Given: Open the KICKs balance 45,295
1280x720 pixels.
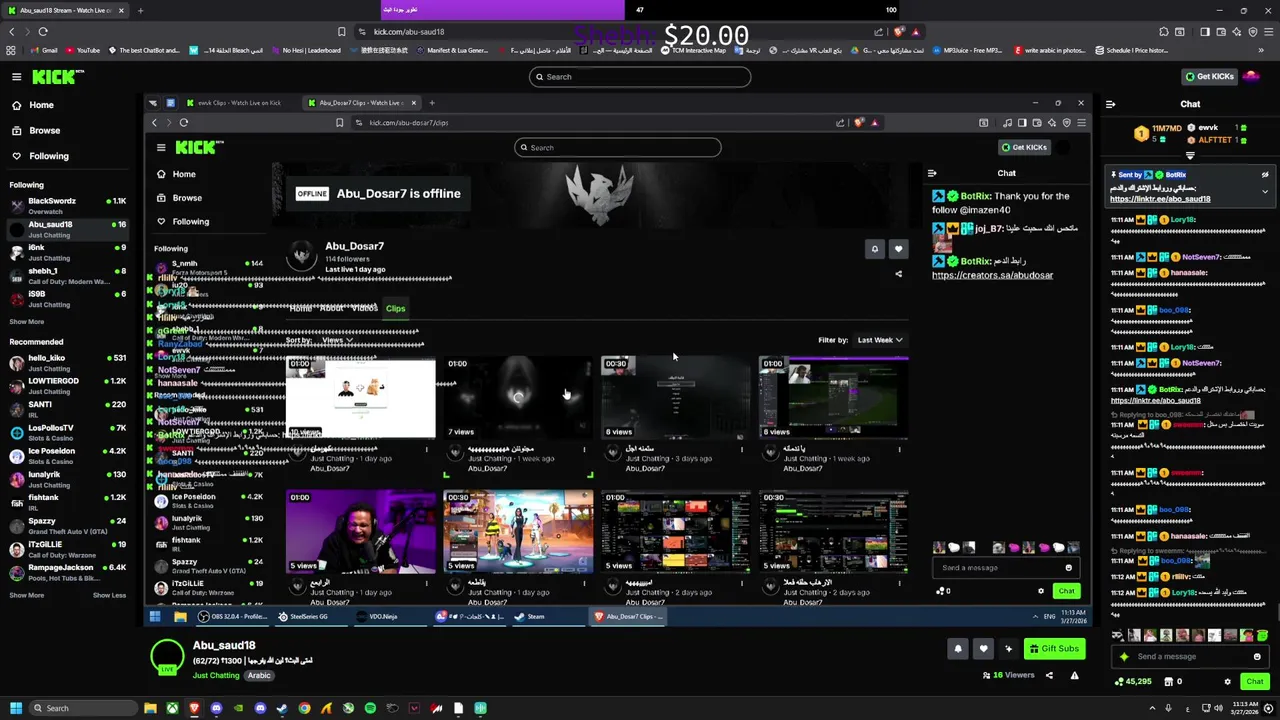Looking at the screenshot, I should 1133,681.
